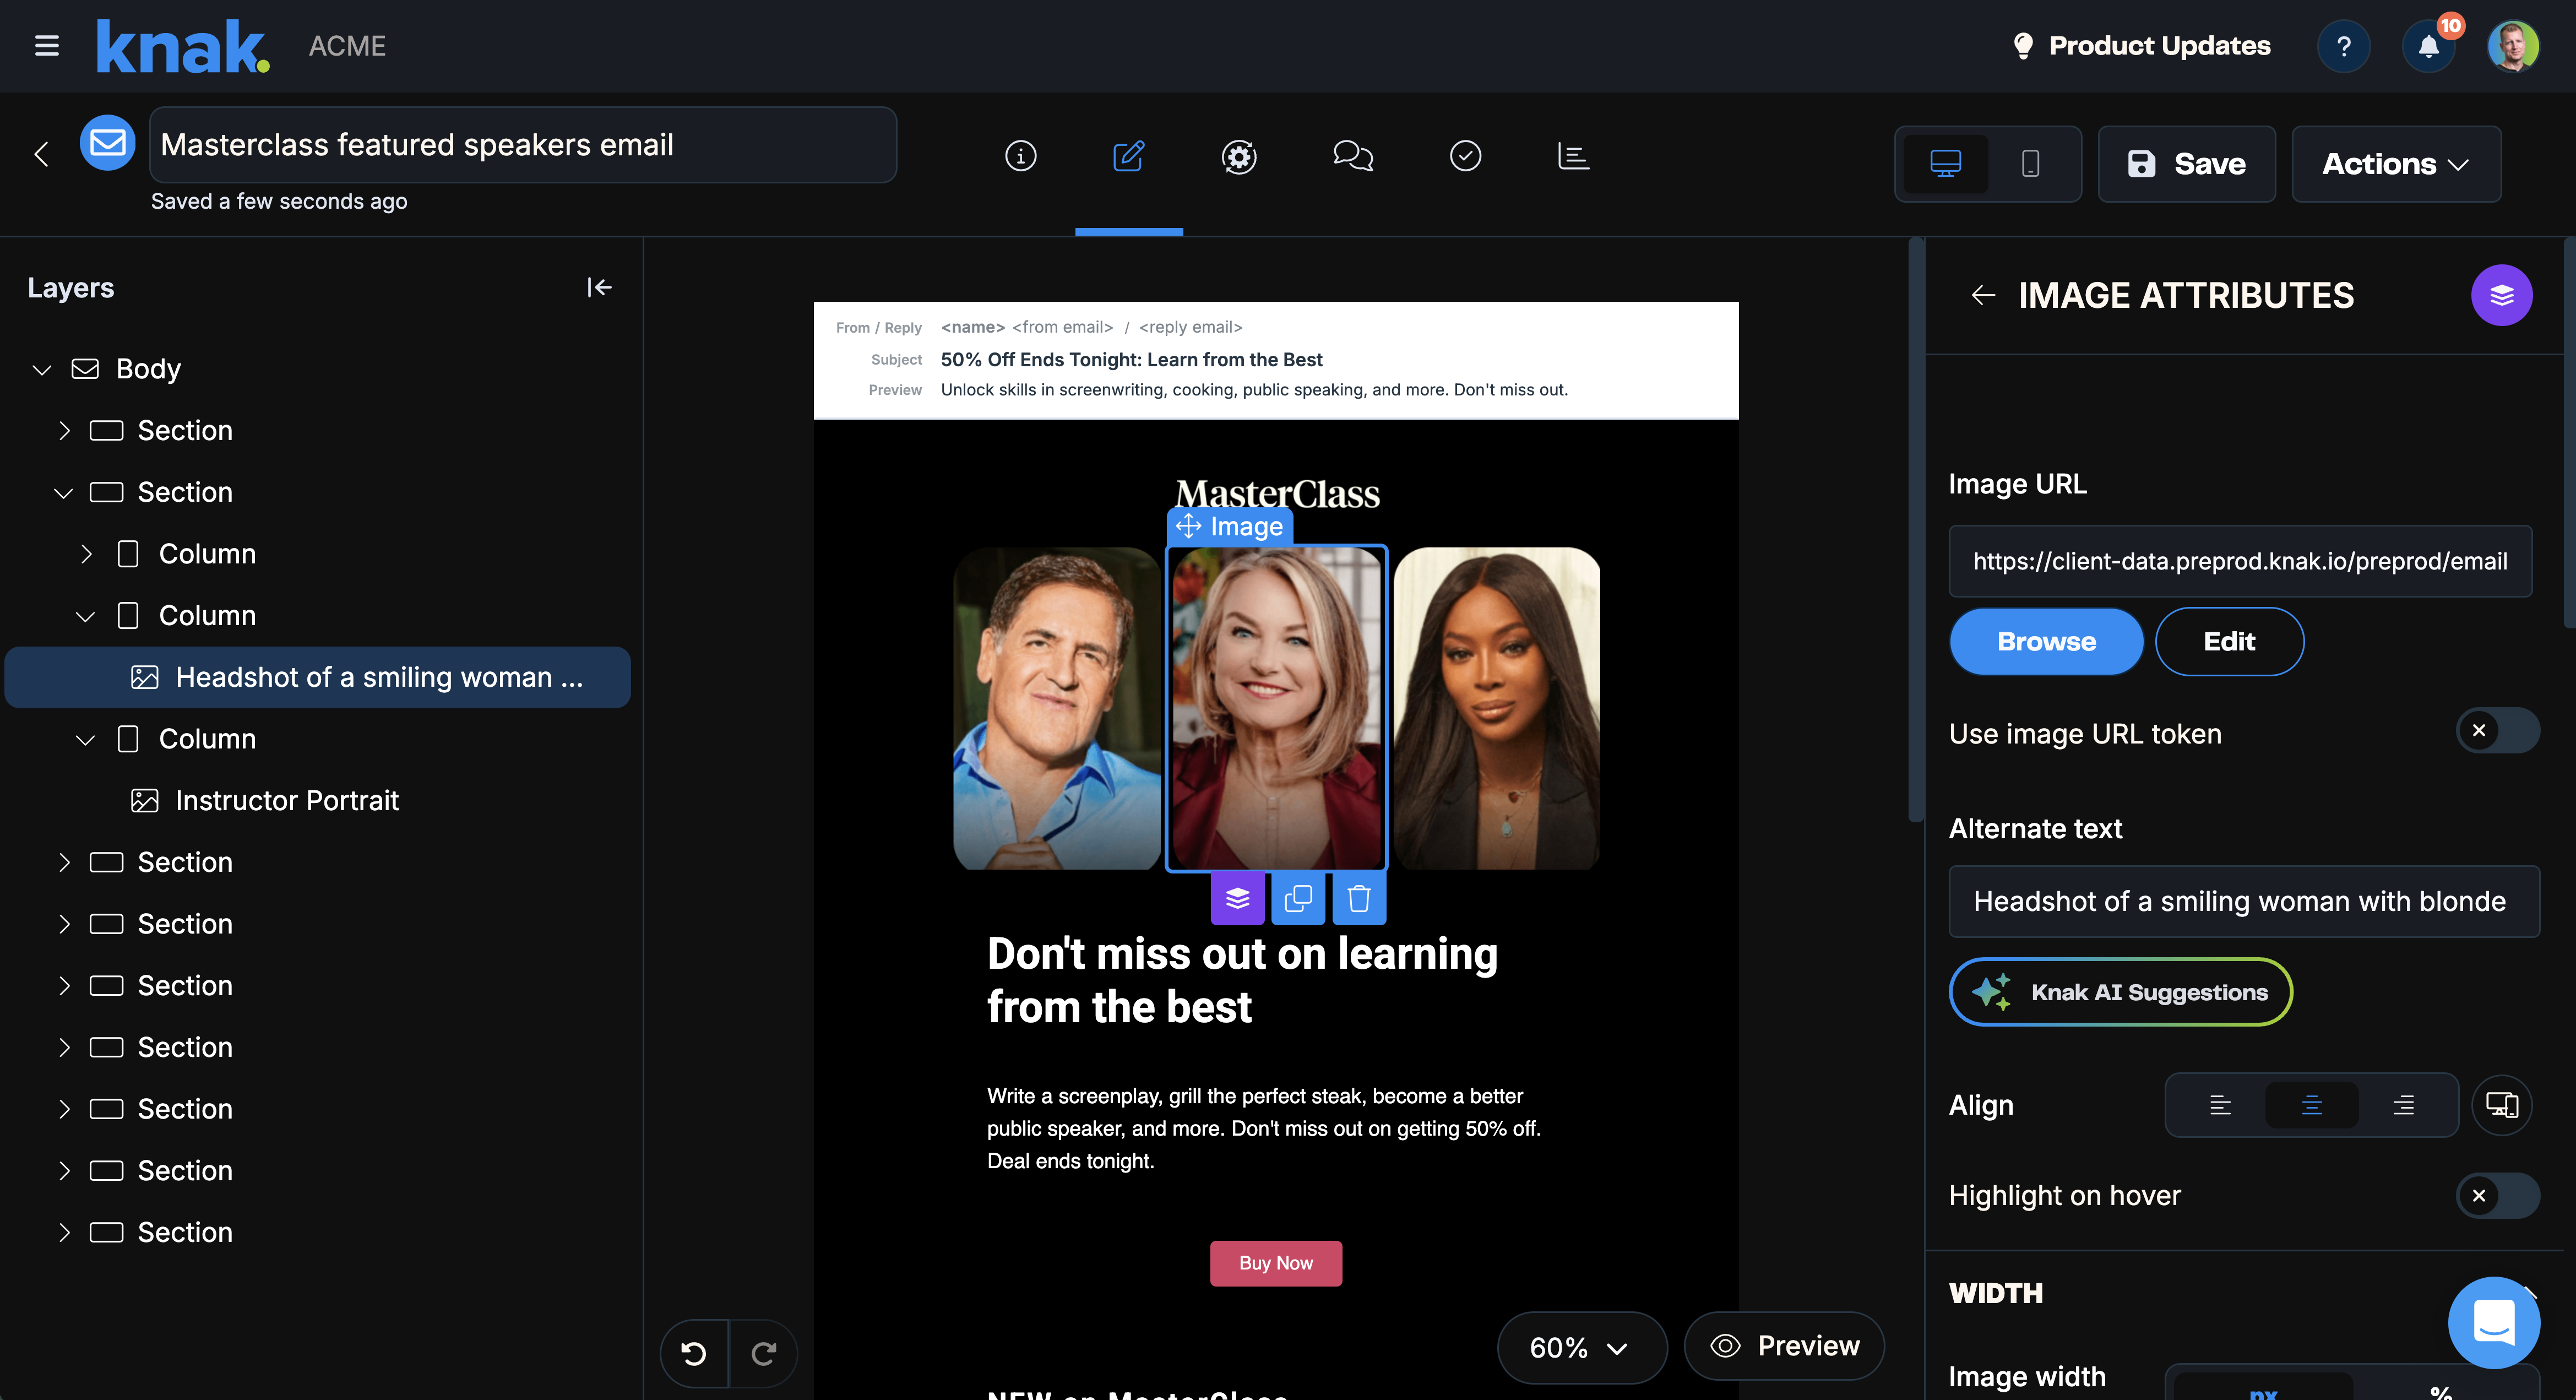
Task: Open the chat support bubble
Action: point(2493,1323)
